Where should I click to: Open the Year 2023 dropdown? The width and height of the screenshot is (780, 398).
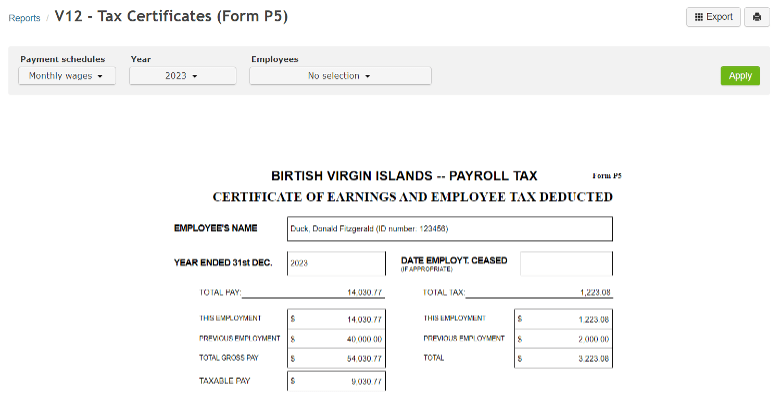pos(183,76)
